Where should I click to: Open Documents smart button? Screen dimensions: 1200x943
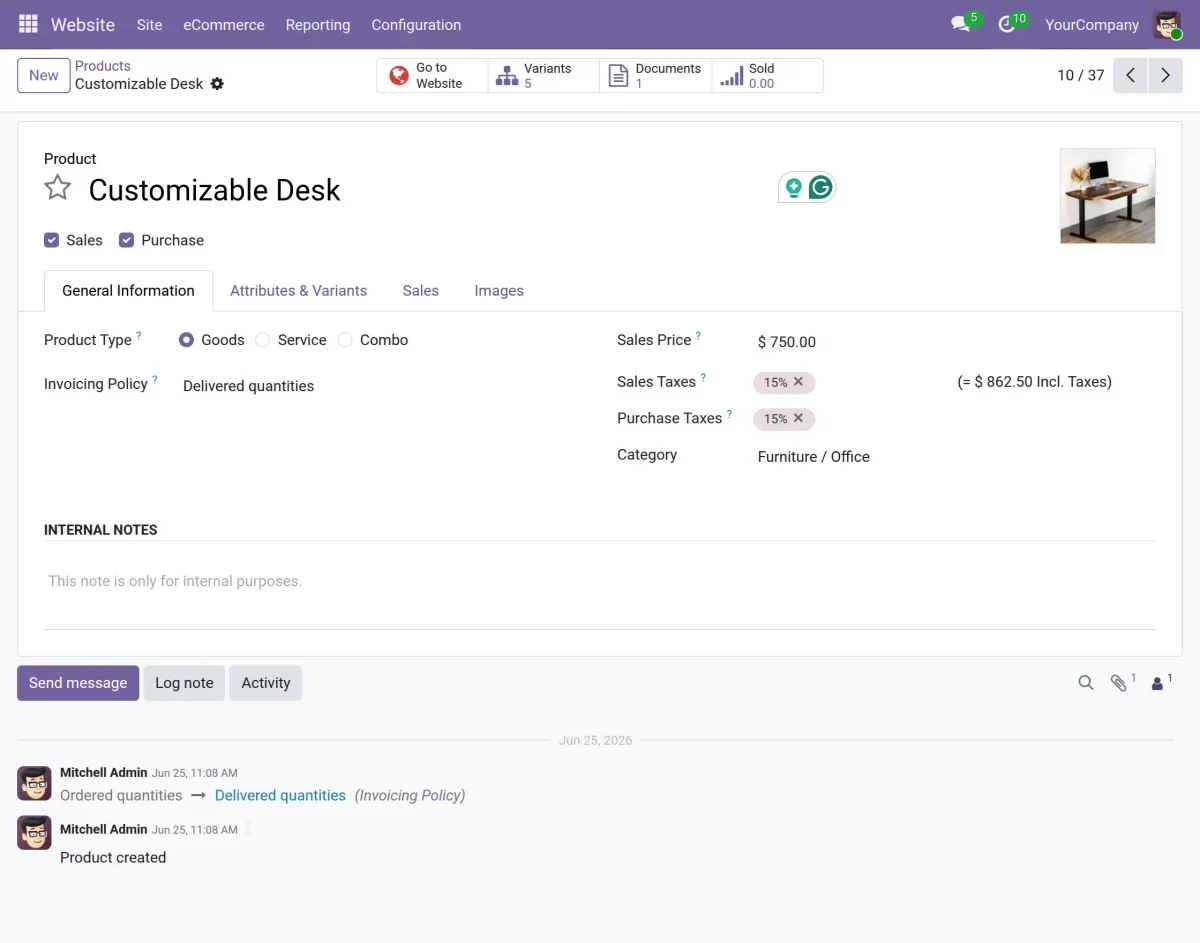[x=655, y=76]
